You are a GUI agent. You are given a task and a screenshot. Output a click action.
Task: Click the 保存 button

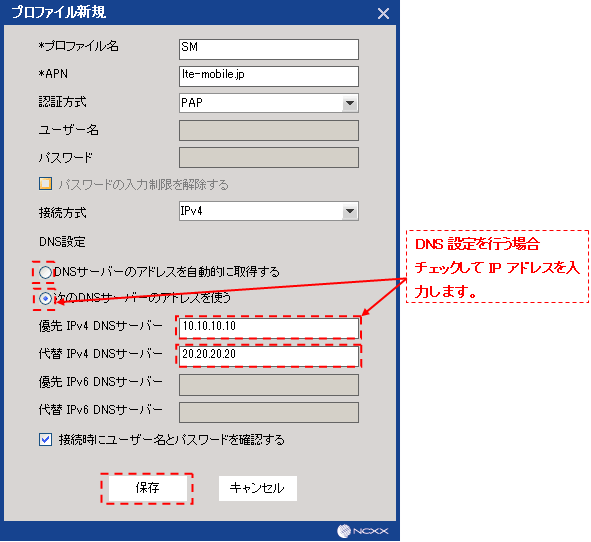[148, 488]
